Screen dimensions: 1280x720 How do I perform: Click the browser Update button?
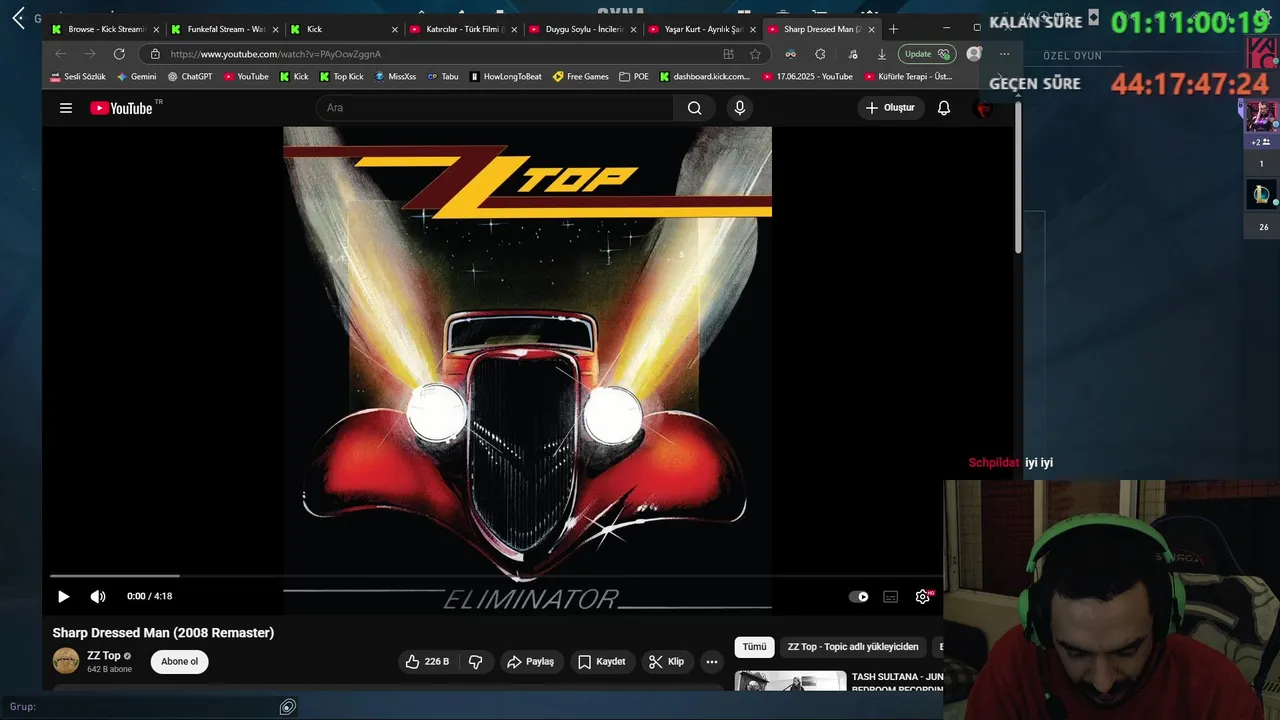pyautogui.click(x=926, y=54)
